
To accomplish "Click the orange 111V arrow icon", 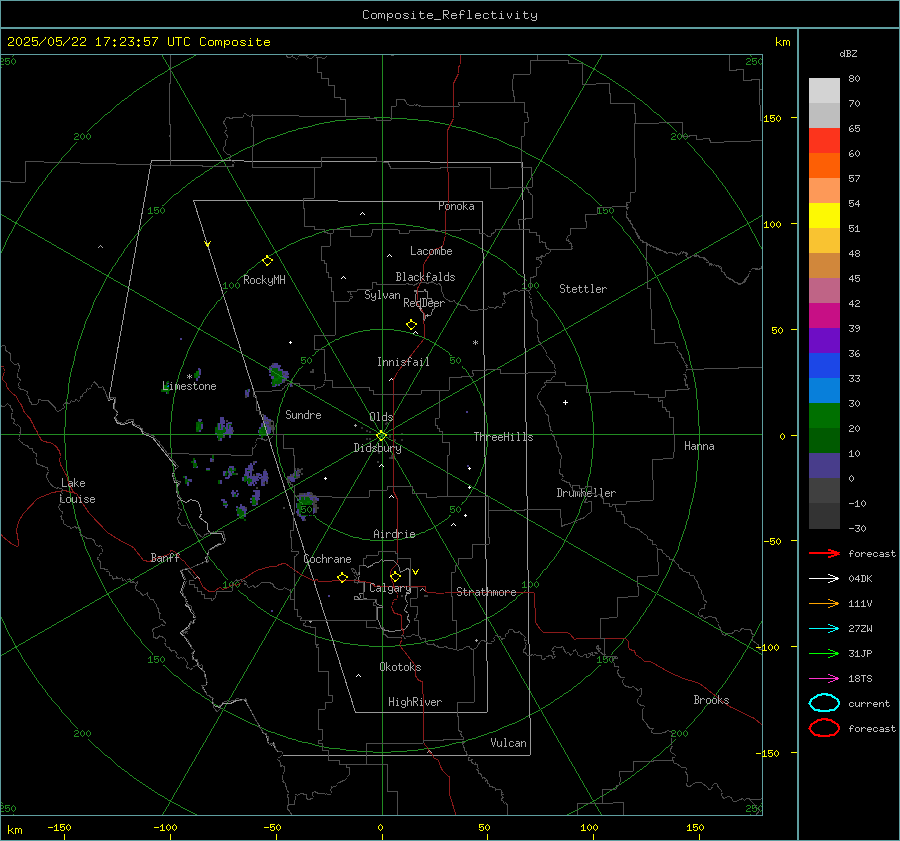I will 824,603.
